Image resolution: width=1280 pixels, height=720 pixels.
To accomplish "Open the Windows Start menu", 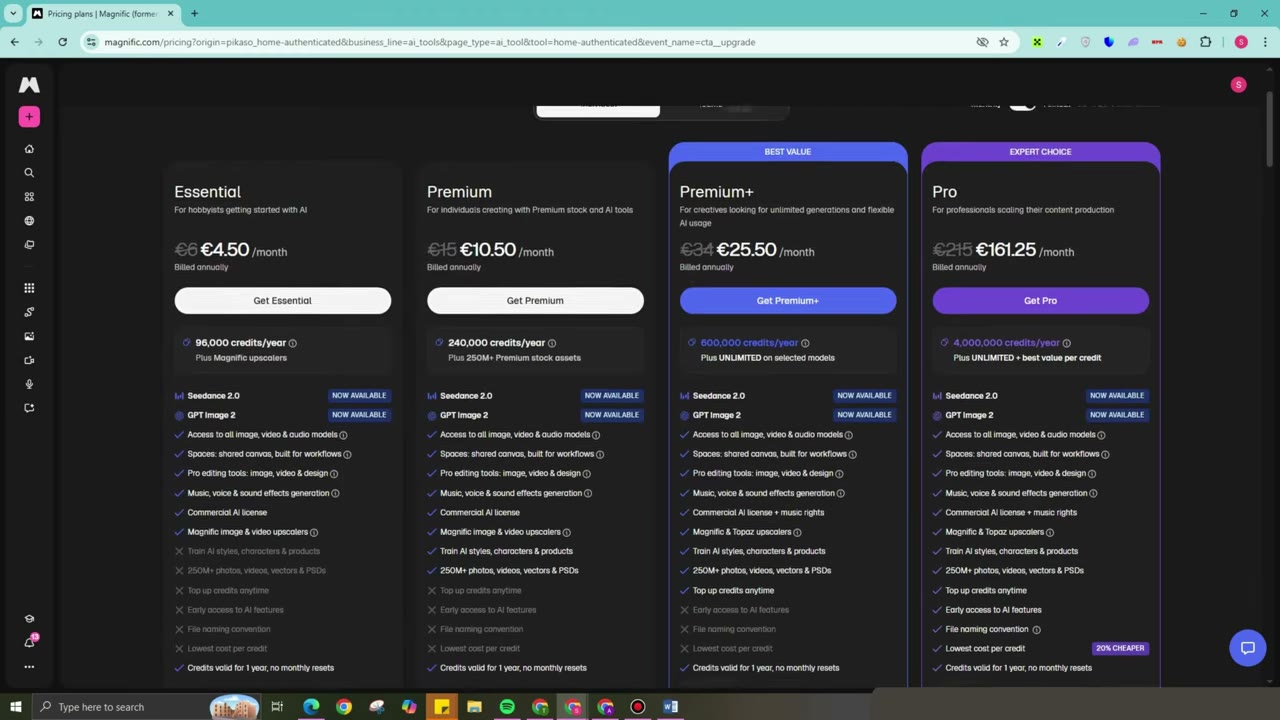I will 15,707.
